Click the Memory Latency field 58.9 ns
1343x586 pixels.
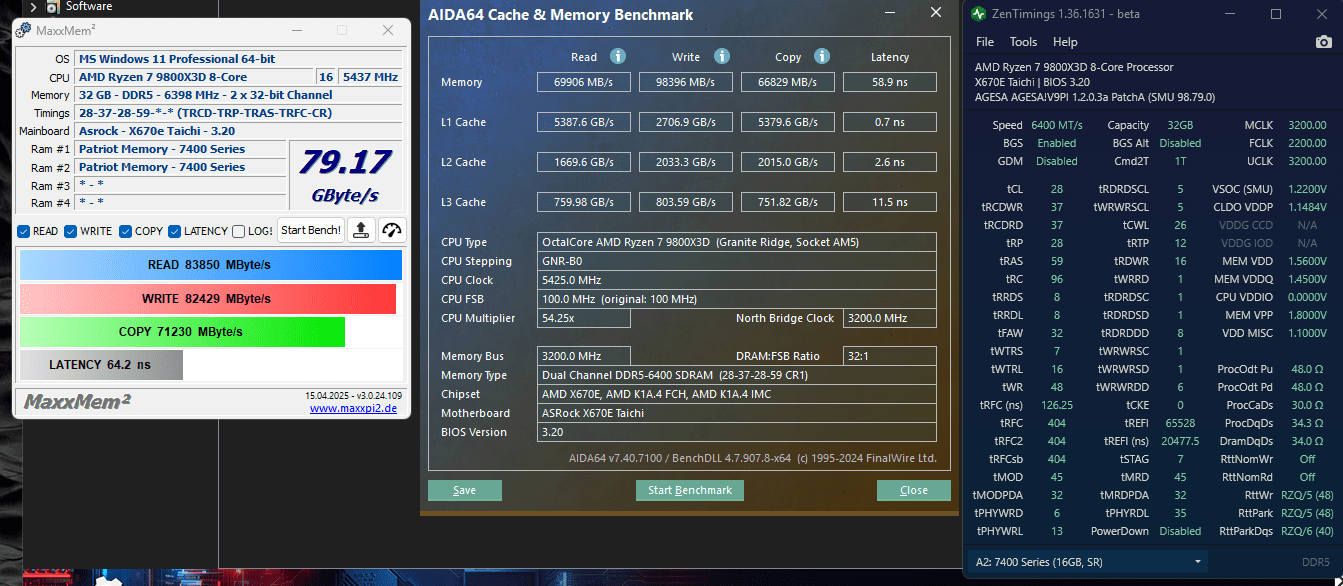[x=890, y=82]
